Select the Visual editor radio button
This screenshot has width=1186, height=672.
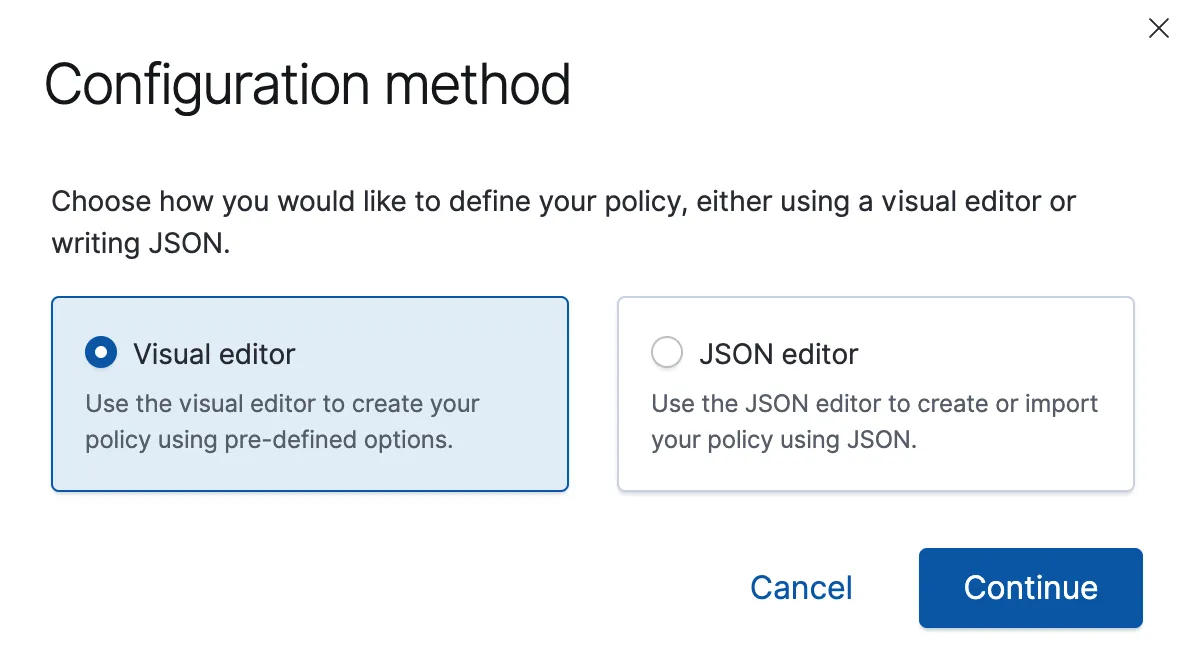[x=101, y=353]
